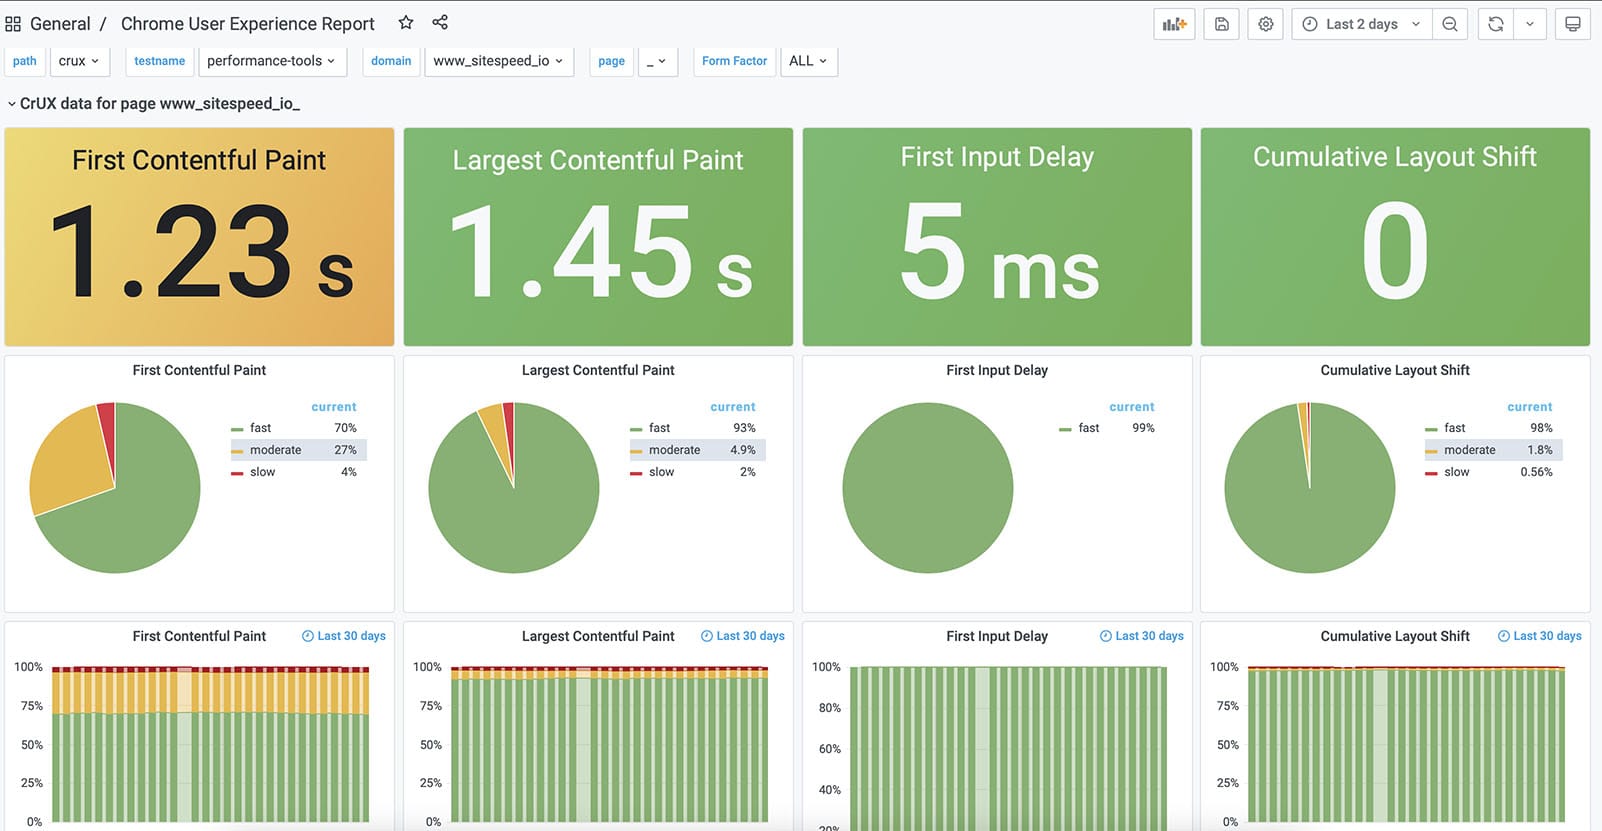Toggle slow series in First Contentful Paint legend
Image resolution: width=1602 pixels, height=831 pixels.
pyautogui.click(x=262, y=472)
